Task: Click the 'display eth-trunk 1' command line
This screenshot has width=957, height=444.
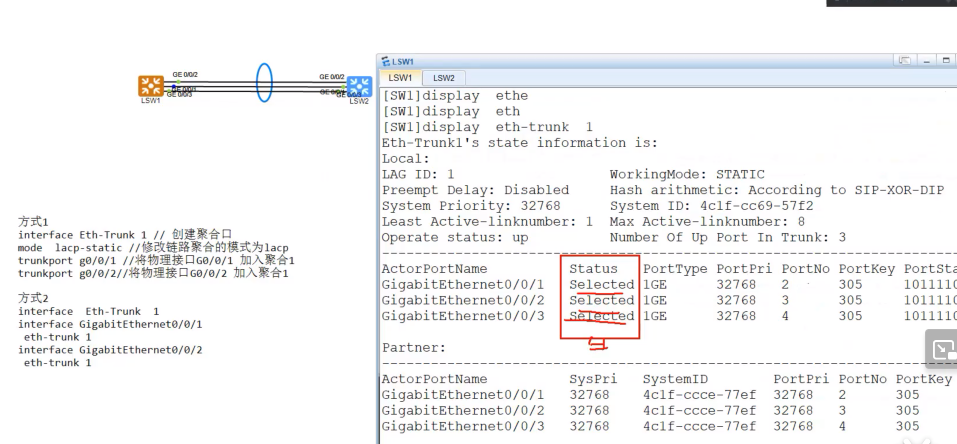Action: (487, 127)
